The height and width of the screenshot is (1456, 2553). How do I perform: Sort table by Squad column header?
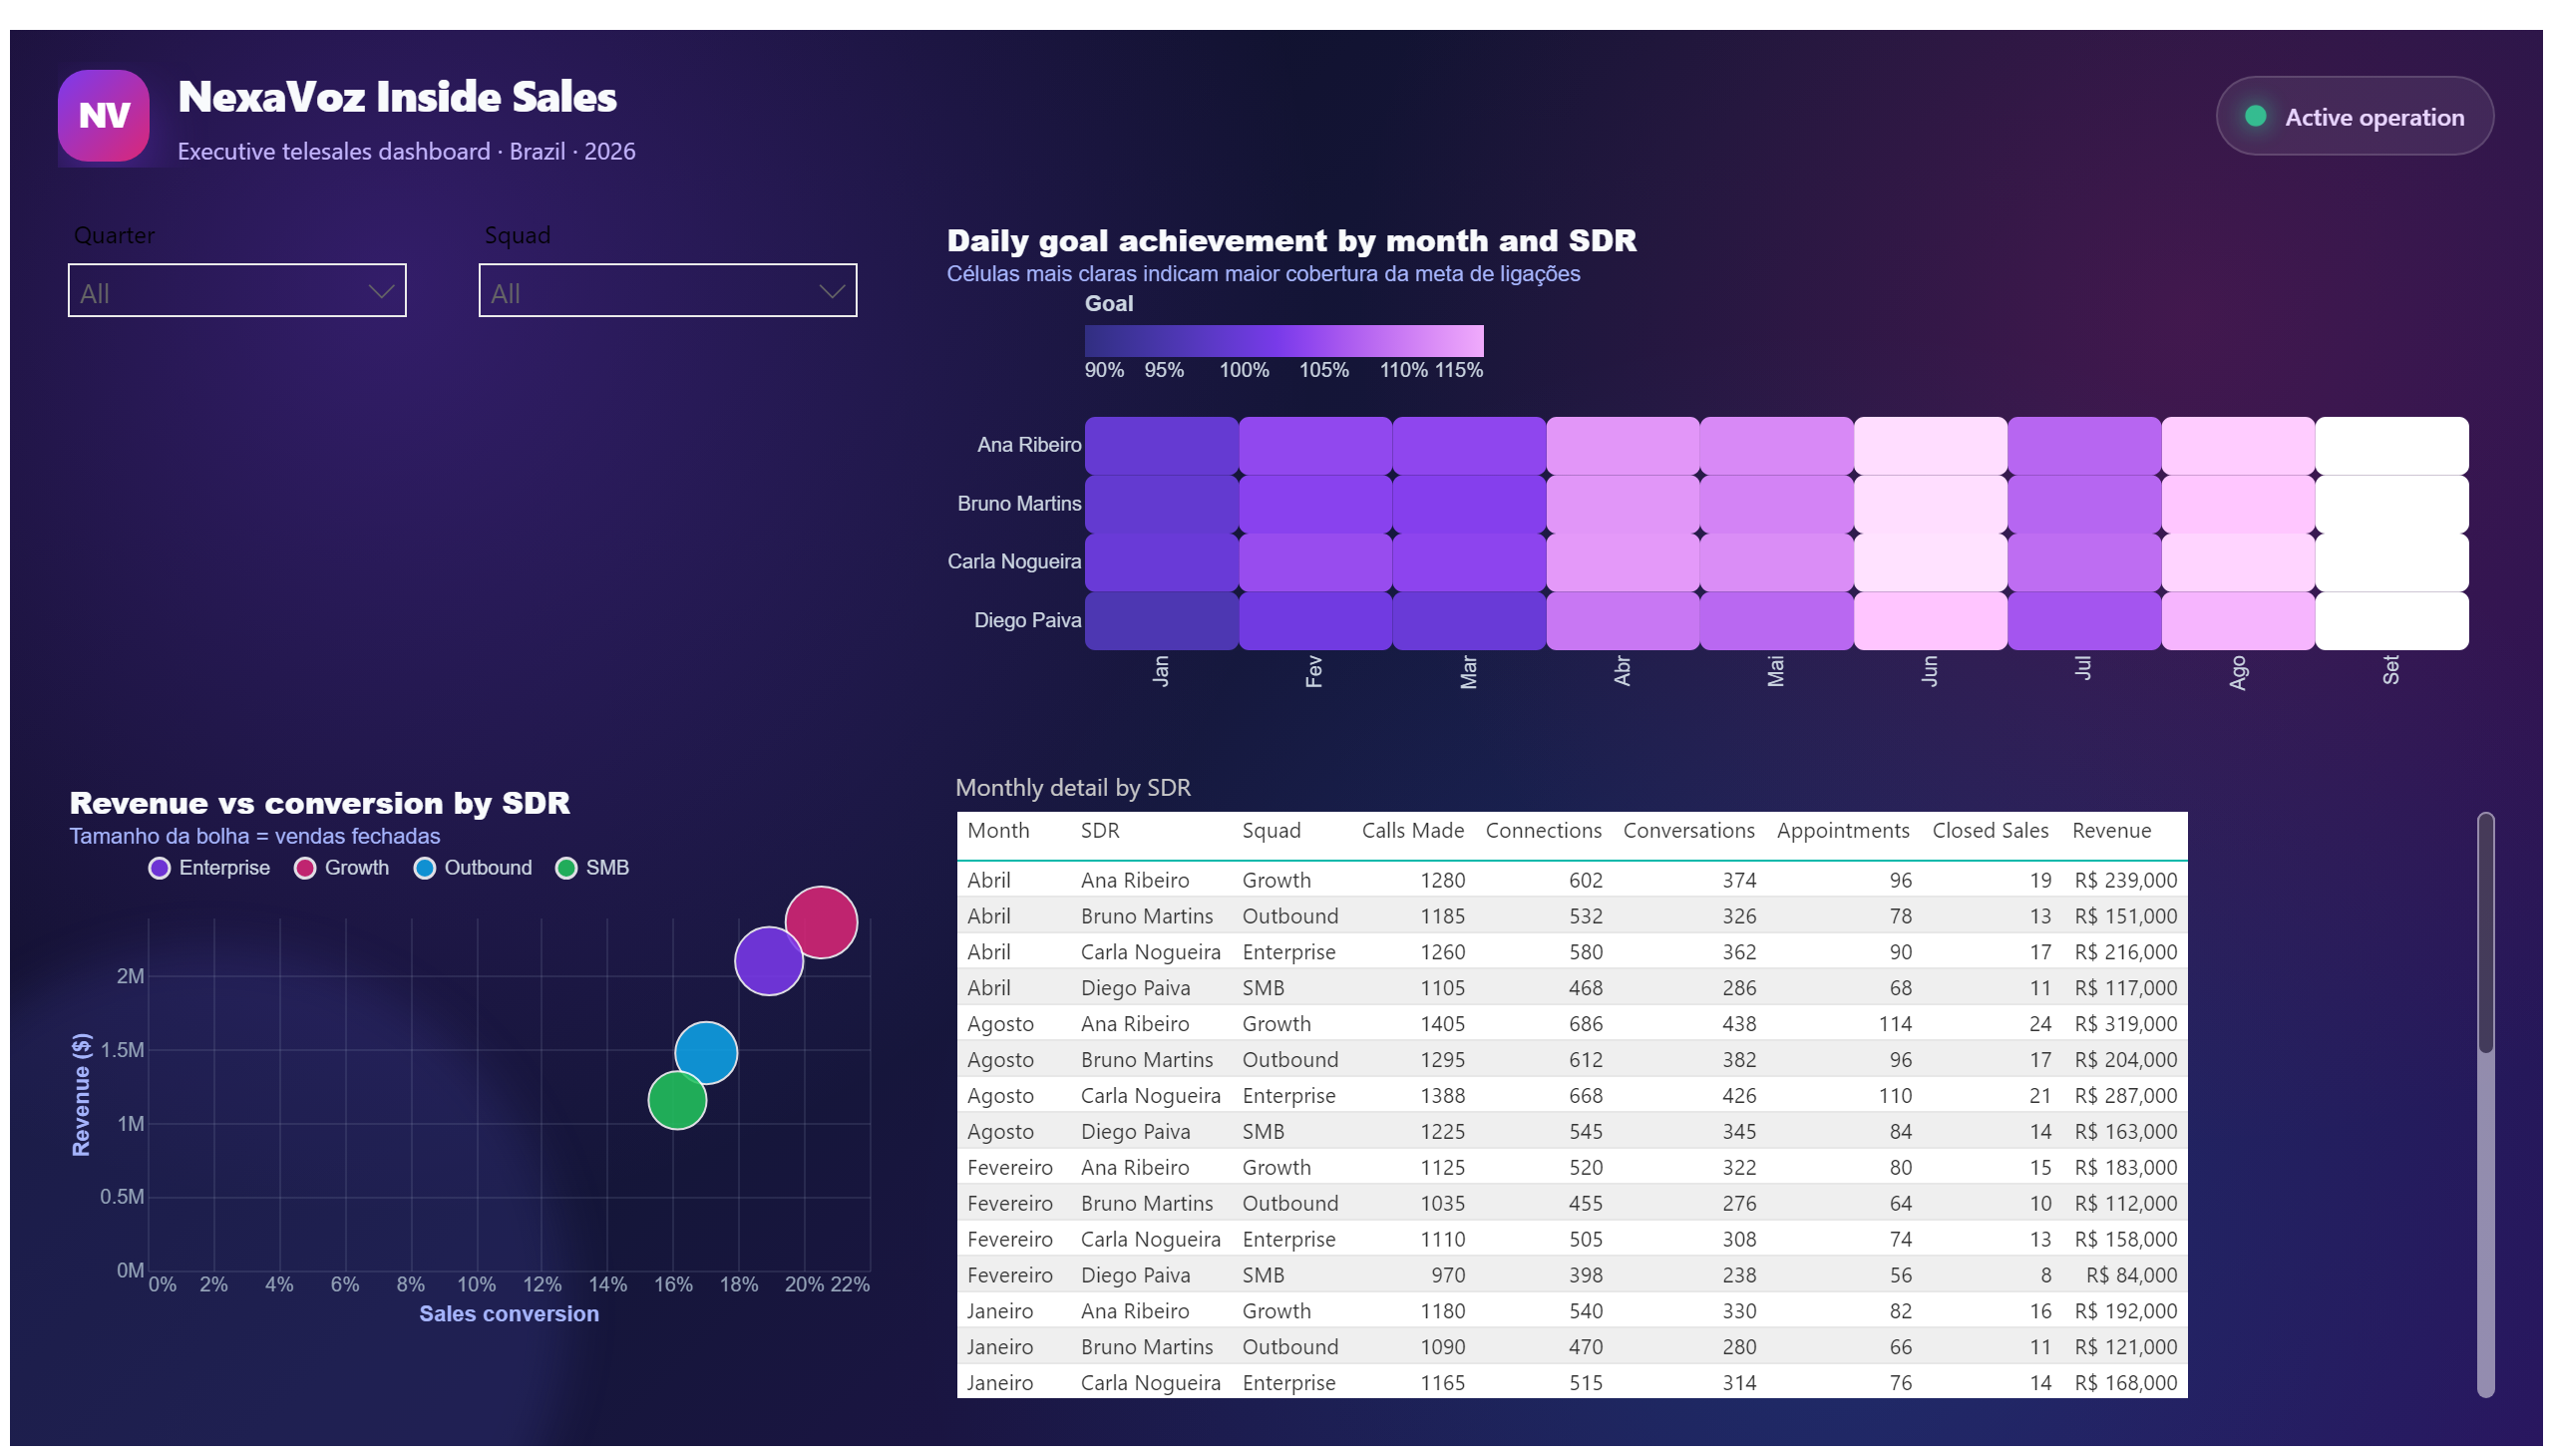tap(1271, 831)
